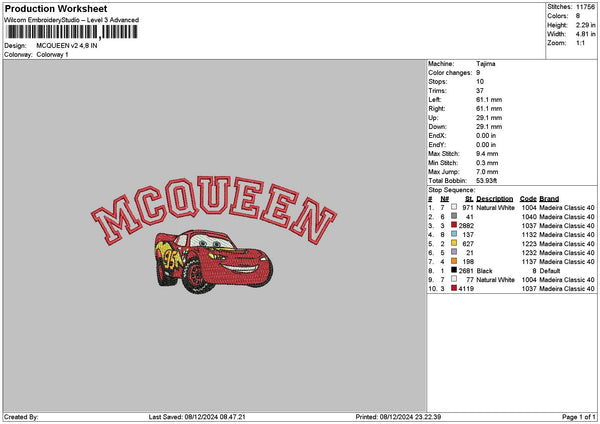The image size is (600, 424).
Task: Click the Description column header
Action: pos(495,199)
